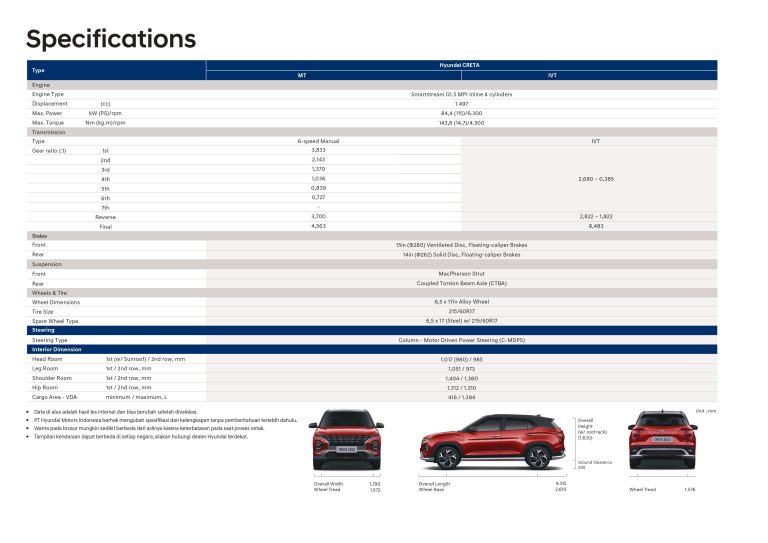768x543 pixels.
Task: Click the front view image of the red CRETA
Action: (x=346, y=440)
